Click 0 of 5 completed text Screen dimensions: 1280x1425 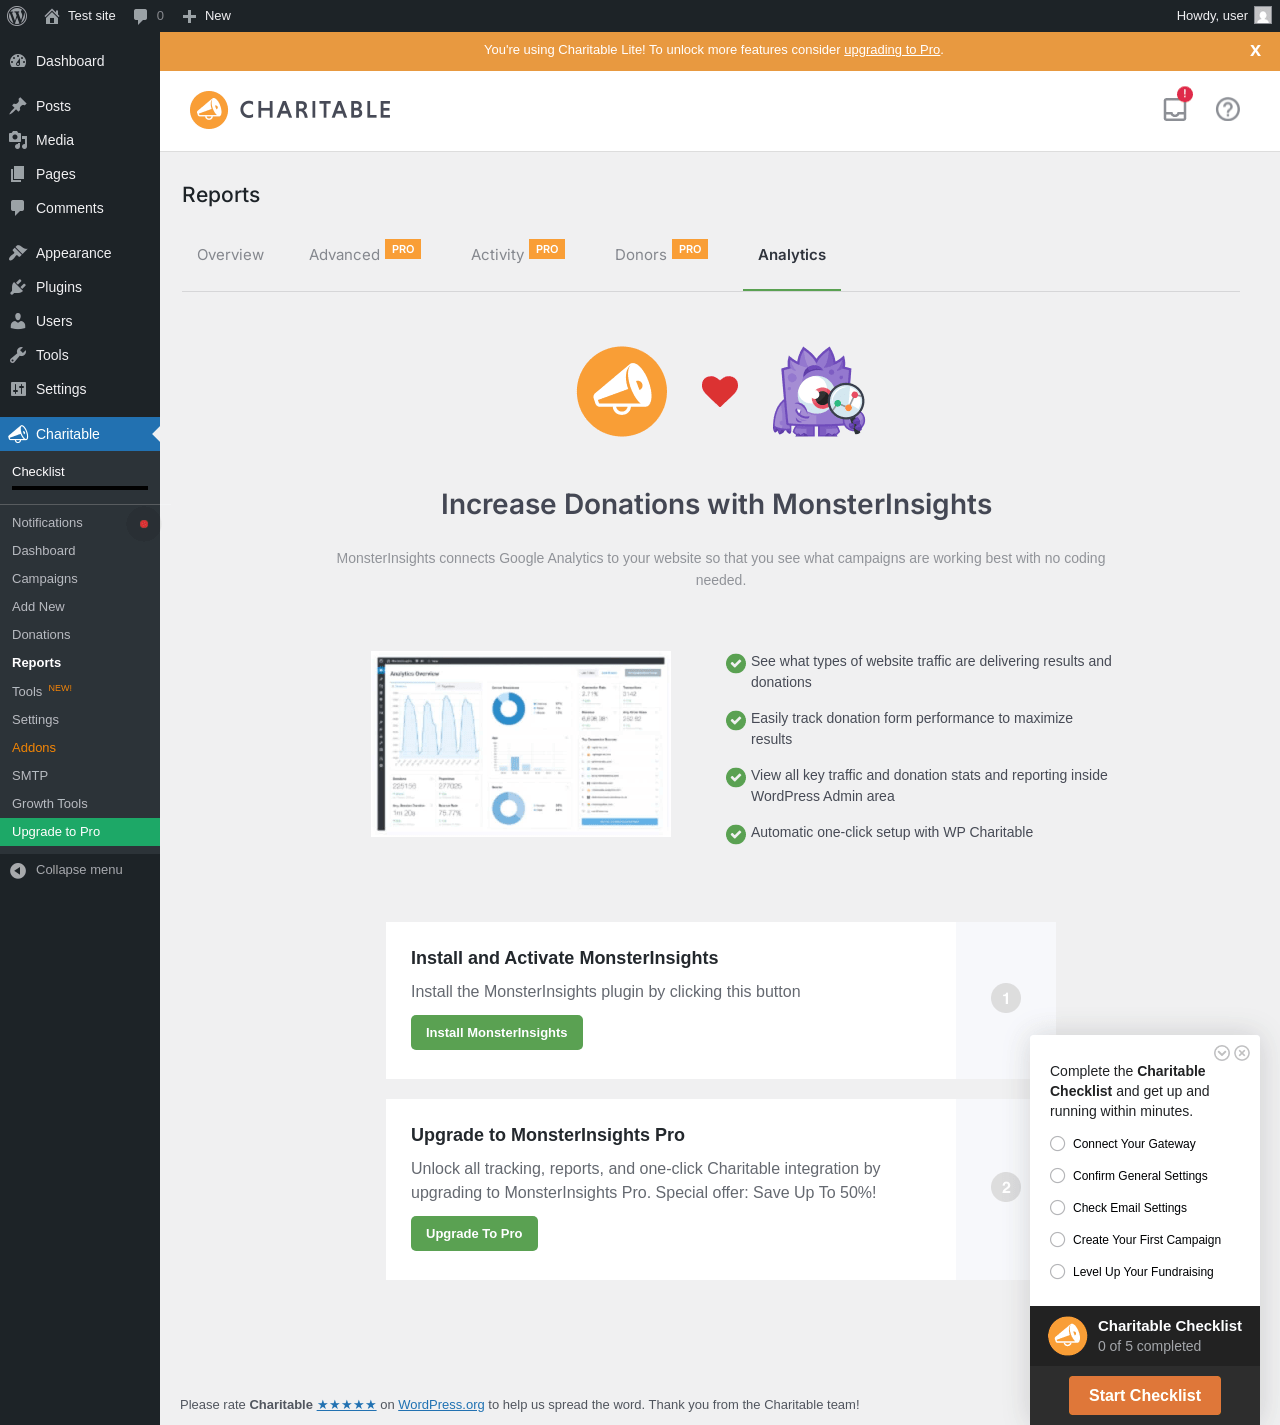[1149, 1346]
